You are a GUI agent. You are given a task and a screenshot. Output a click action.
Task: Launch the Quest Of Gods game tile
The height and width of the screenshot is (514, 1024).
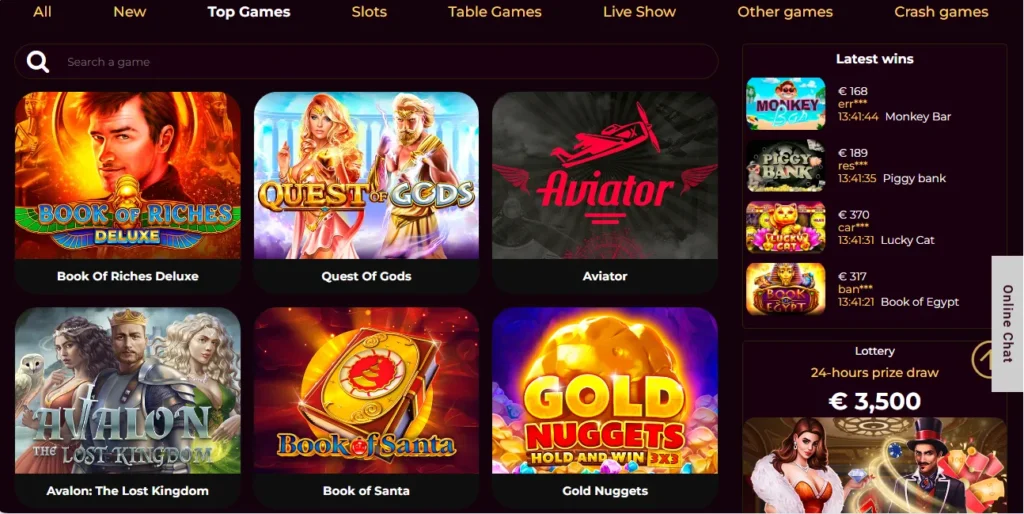366,193
